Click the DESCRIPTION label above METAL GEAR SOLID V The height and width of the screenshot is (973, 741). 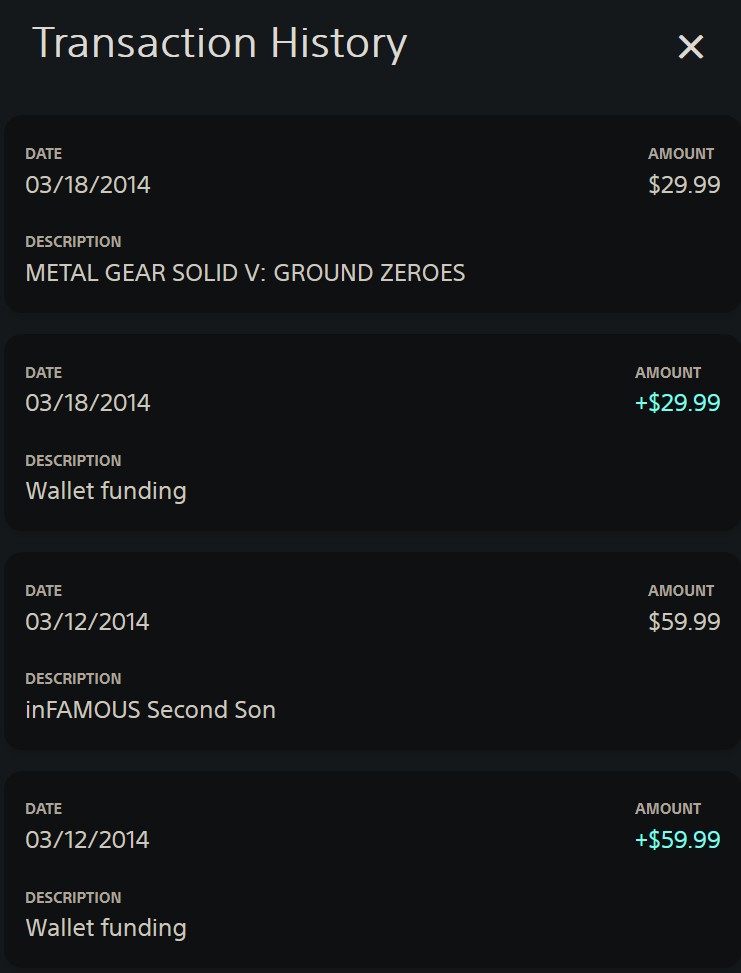(x=73, y=242)
